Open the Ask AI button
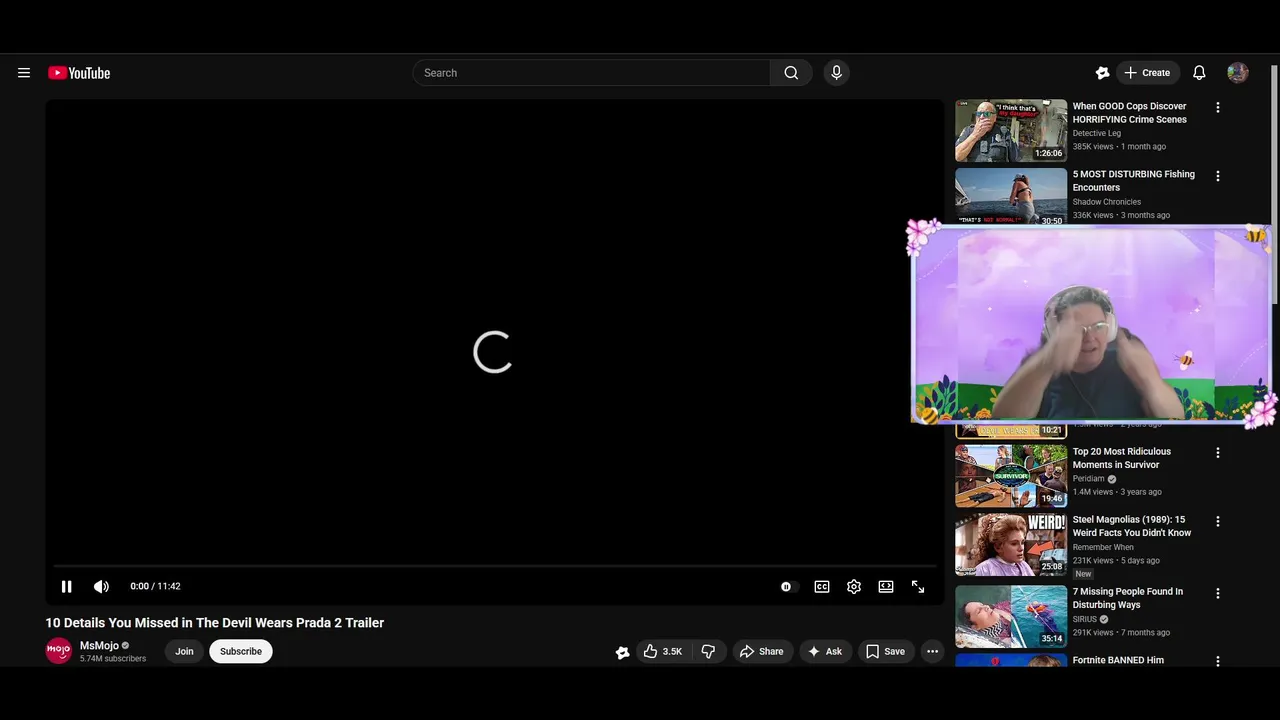This screenshot has width=1280, height=720. point(826,651)
